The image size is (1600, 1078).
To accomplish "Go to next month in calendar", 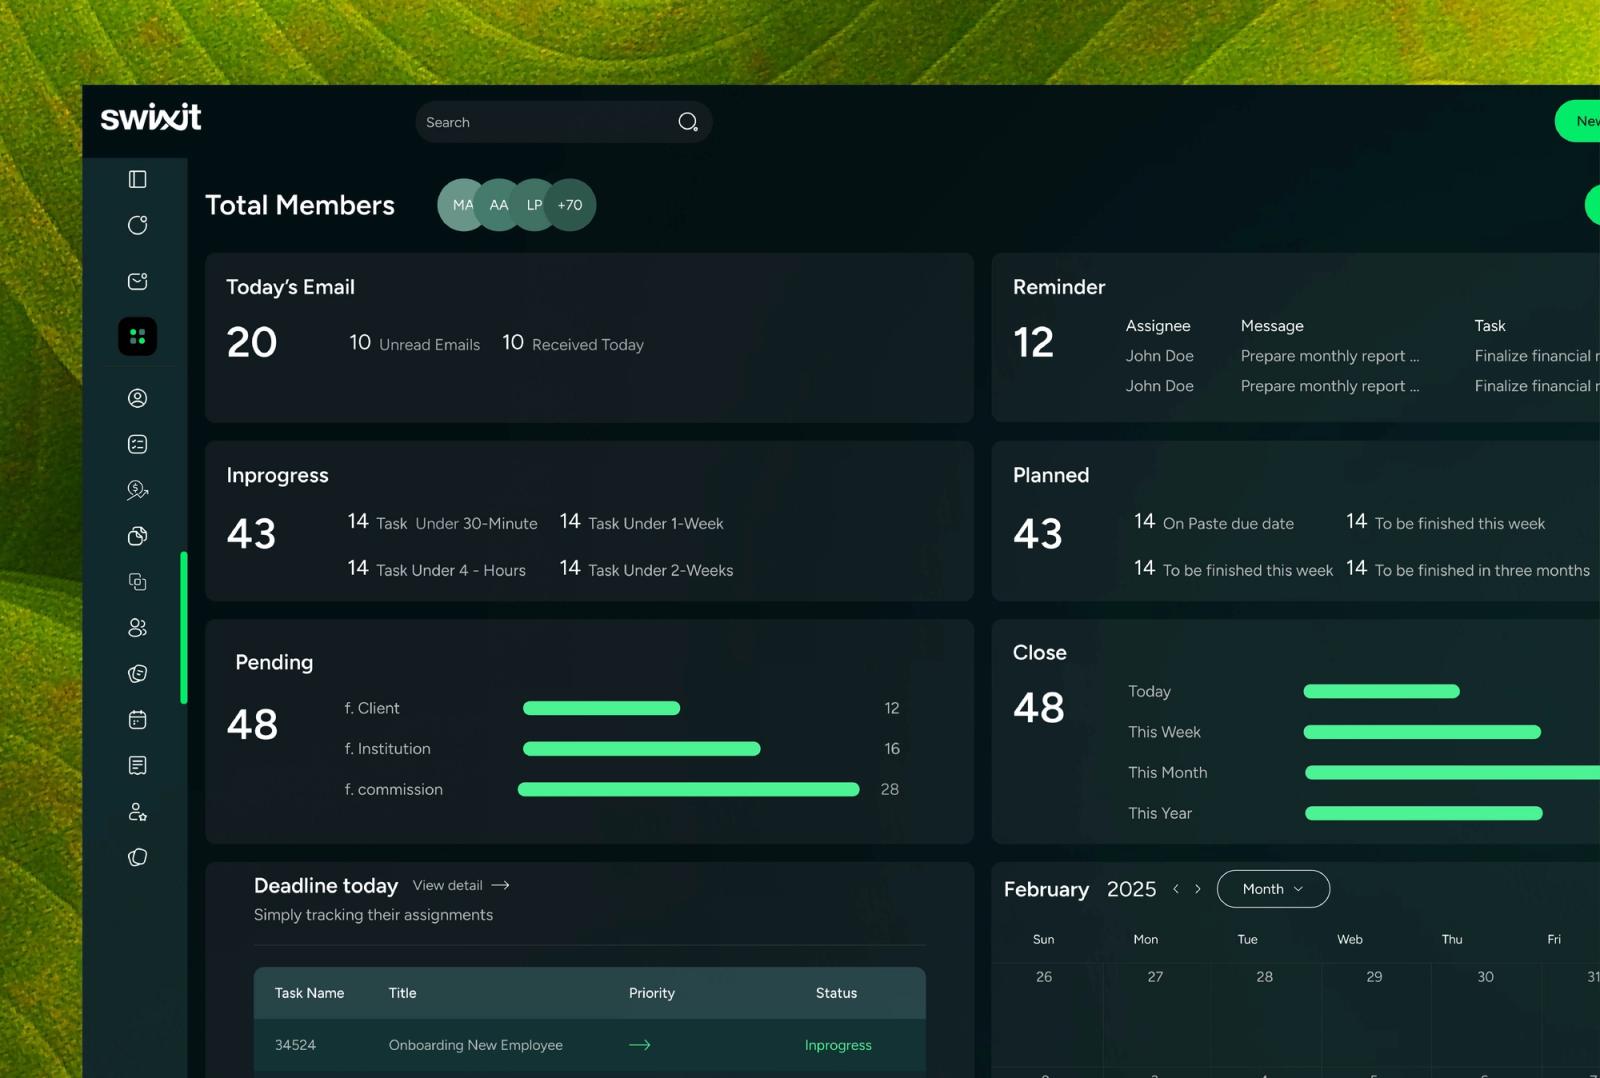I will coord(1198,889).
